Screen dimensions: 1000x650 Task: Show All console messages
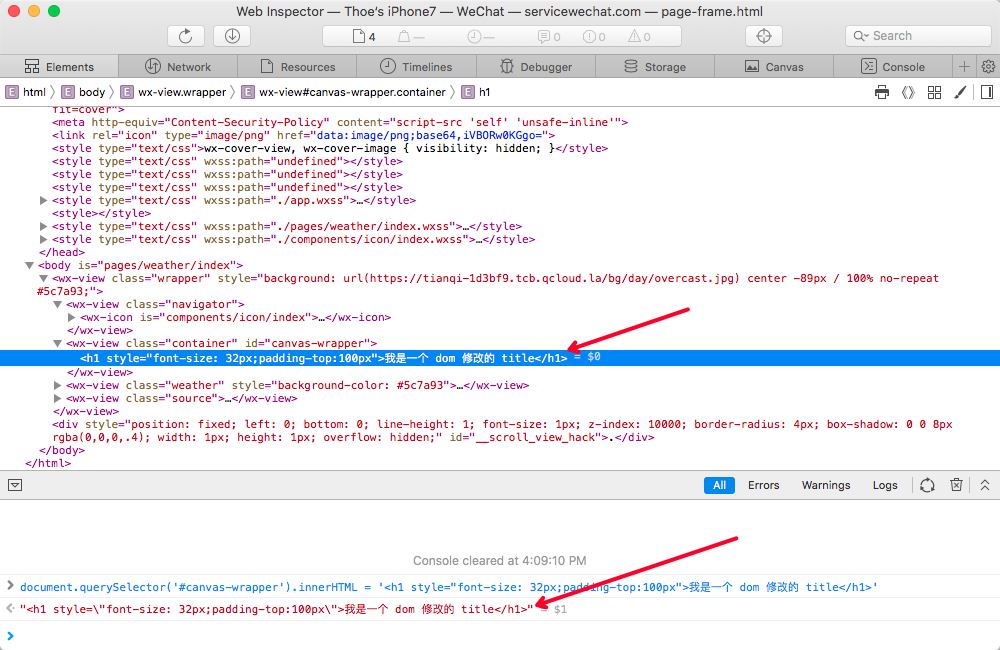point(719,485)
